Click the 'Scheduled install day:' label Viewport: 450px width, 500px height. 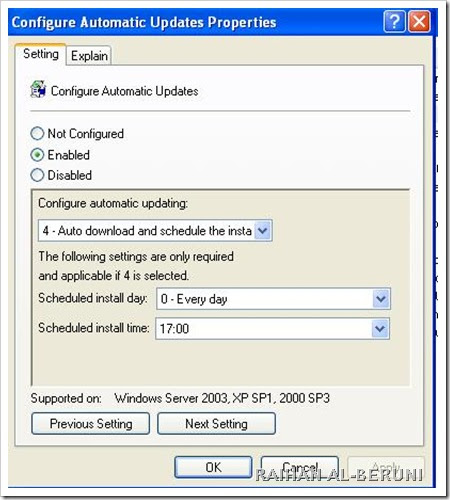93,298
